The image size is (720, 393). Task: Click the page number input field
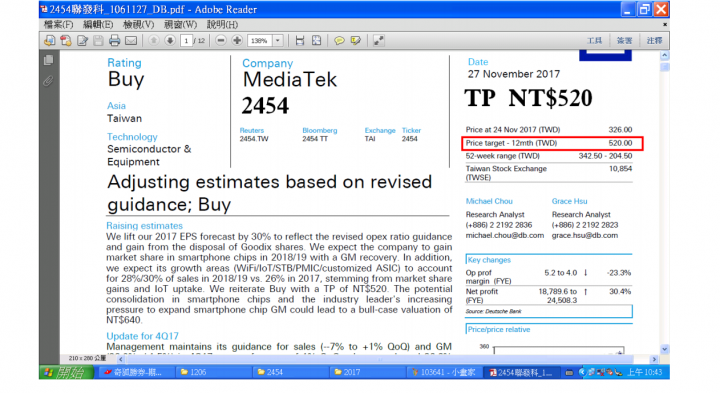point(186,41)
